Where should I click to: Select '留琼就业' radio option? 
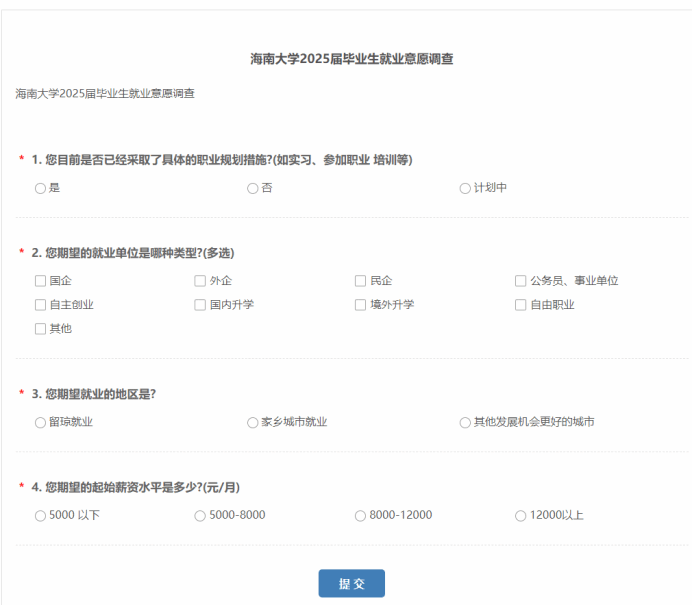[40, 422]
